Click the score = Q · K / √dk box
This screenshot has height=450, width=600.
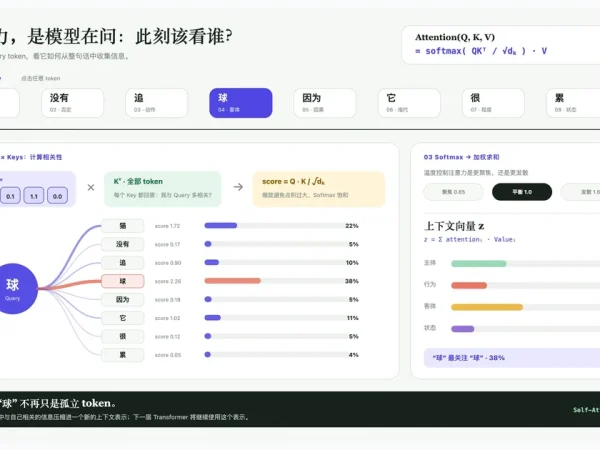(319, 189)
